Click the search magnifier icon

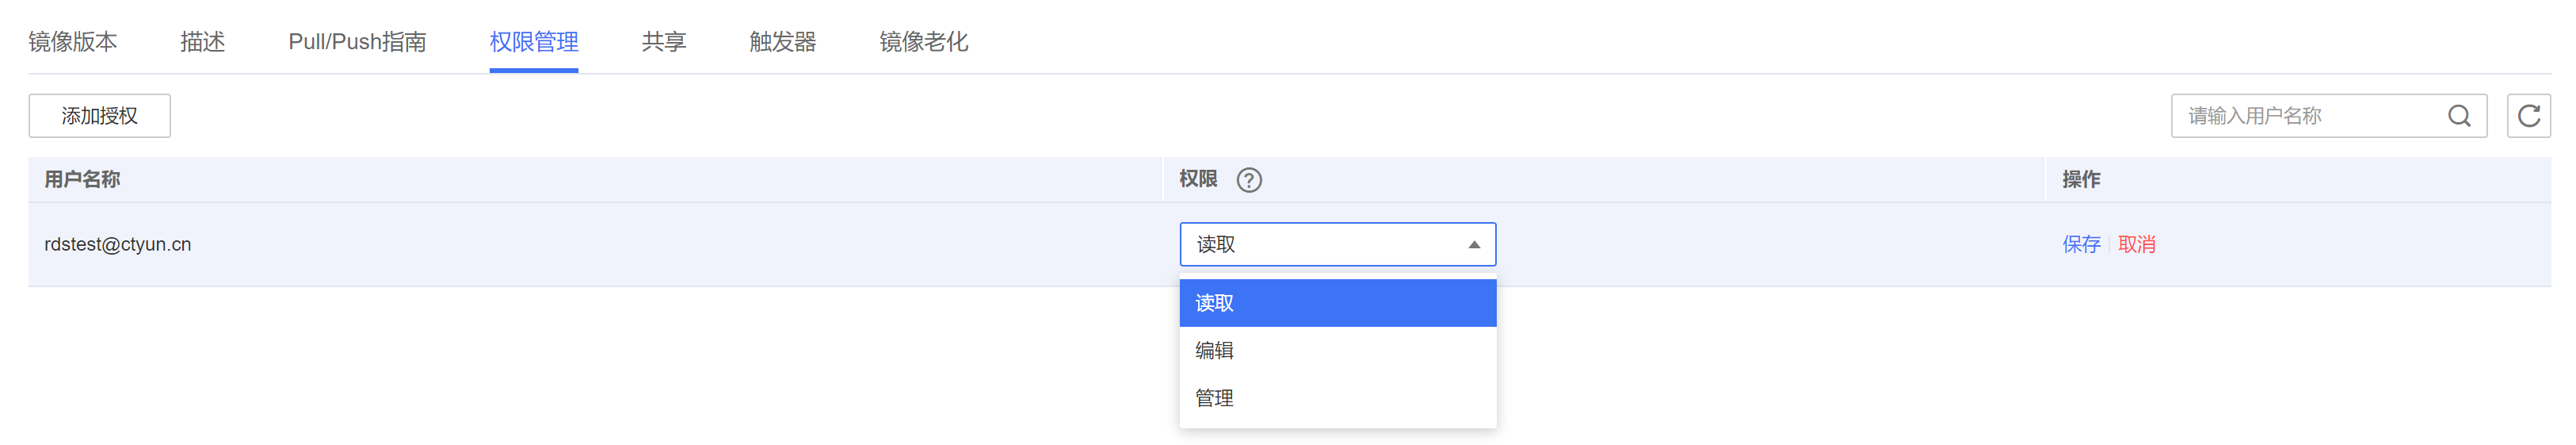pos(2459,116)
